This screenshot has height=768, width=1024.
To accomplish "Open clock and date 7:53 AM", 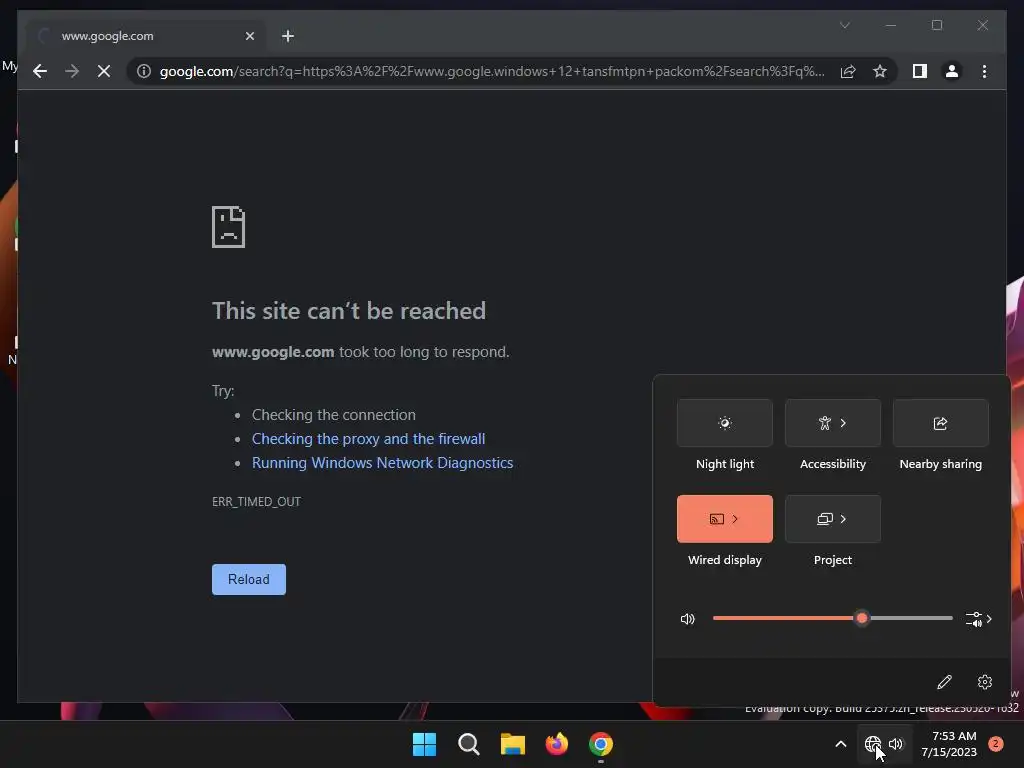I will point(949,744).
